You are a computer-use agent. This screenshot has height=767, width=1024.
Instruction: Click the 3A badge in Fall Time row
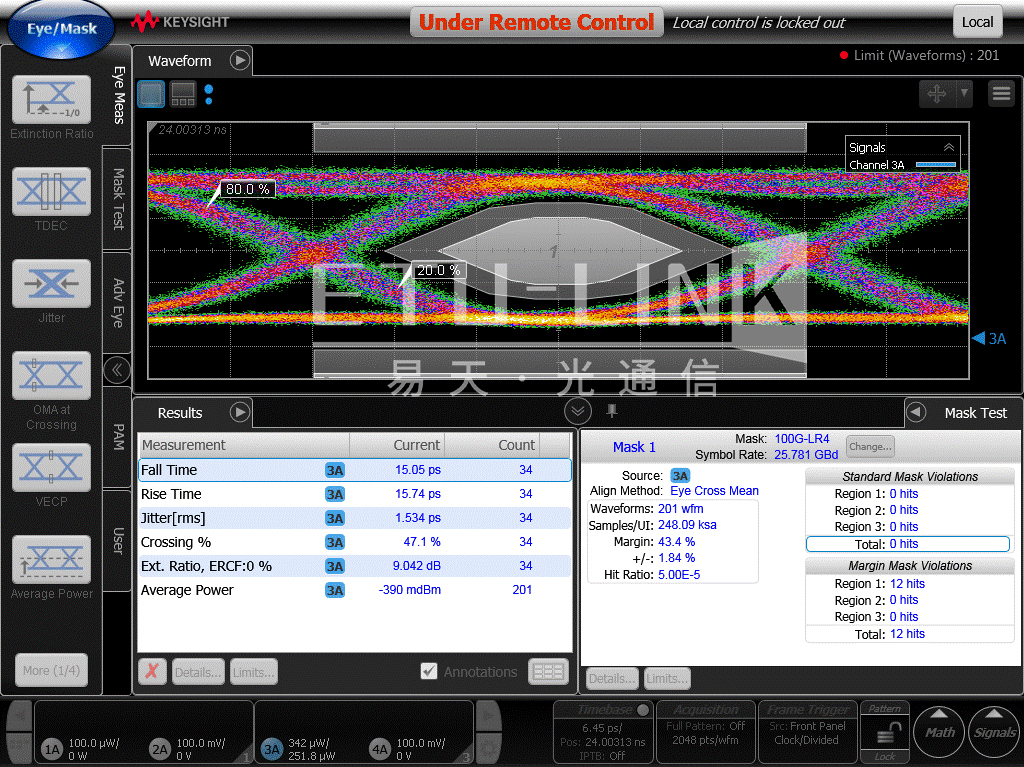(335, 470)
